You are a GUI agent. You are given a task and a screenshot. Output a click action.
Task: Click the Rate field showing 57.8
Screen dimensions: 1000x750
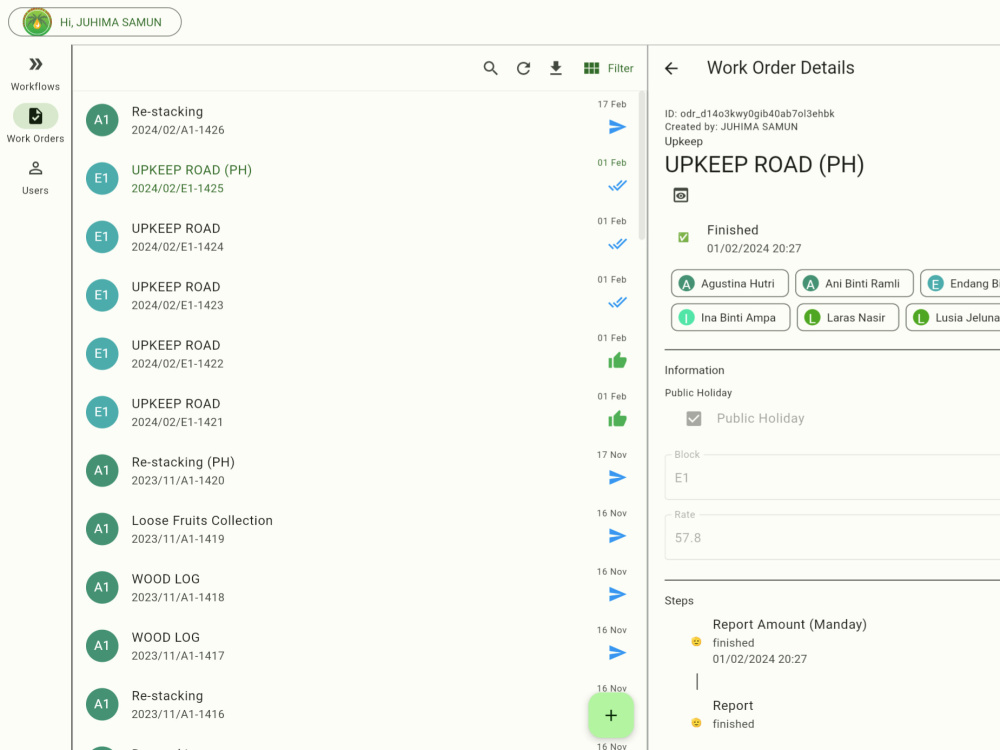click(x=832, y=537)
